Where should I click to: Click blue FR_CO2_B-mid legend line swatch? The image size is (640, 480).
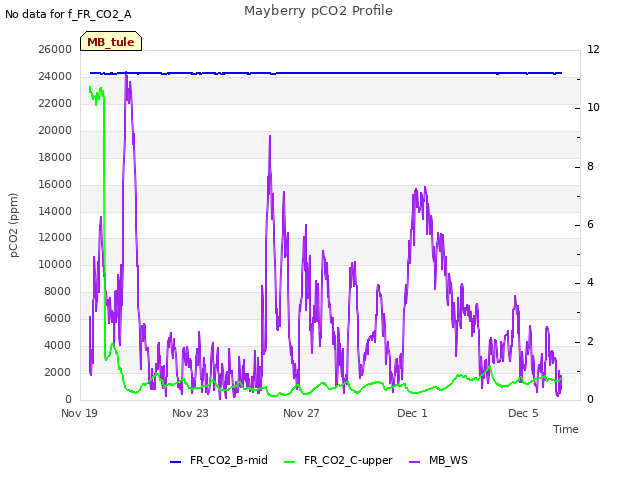[175, 462]
